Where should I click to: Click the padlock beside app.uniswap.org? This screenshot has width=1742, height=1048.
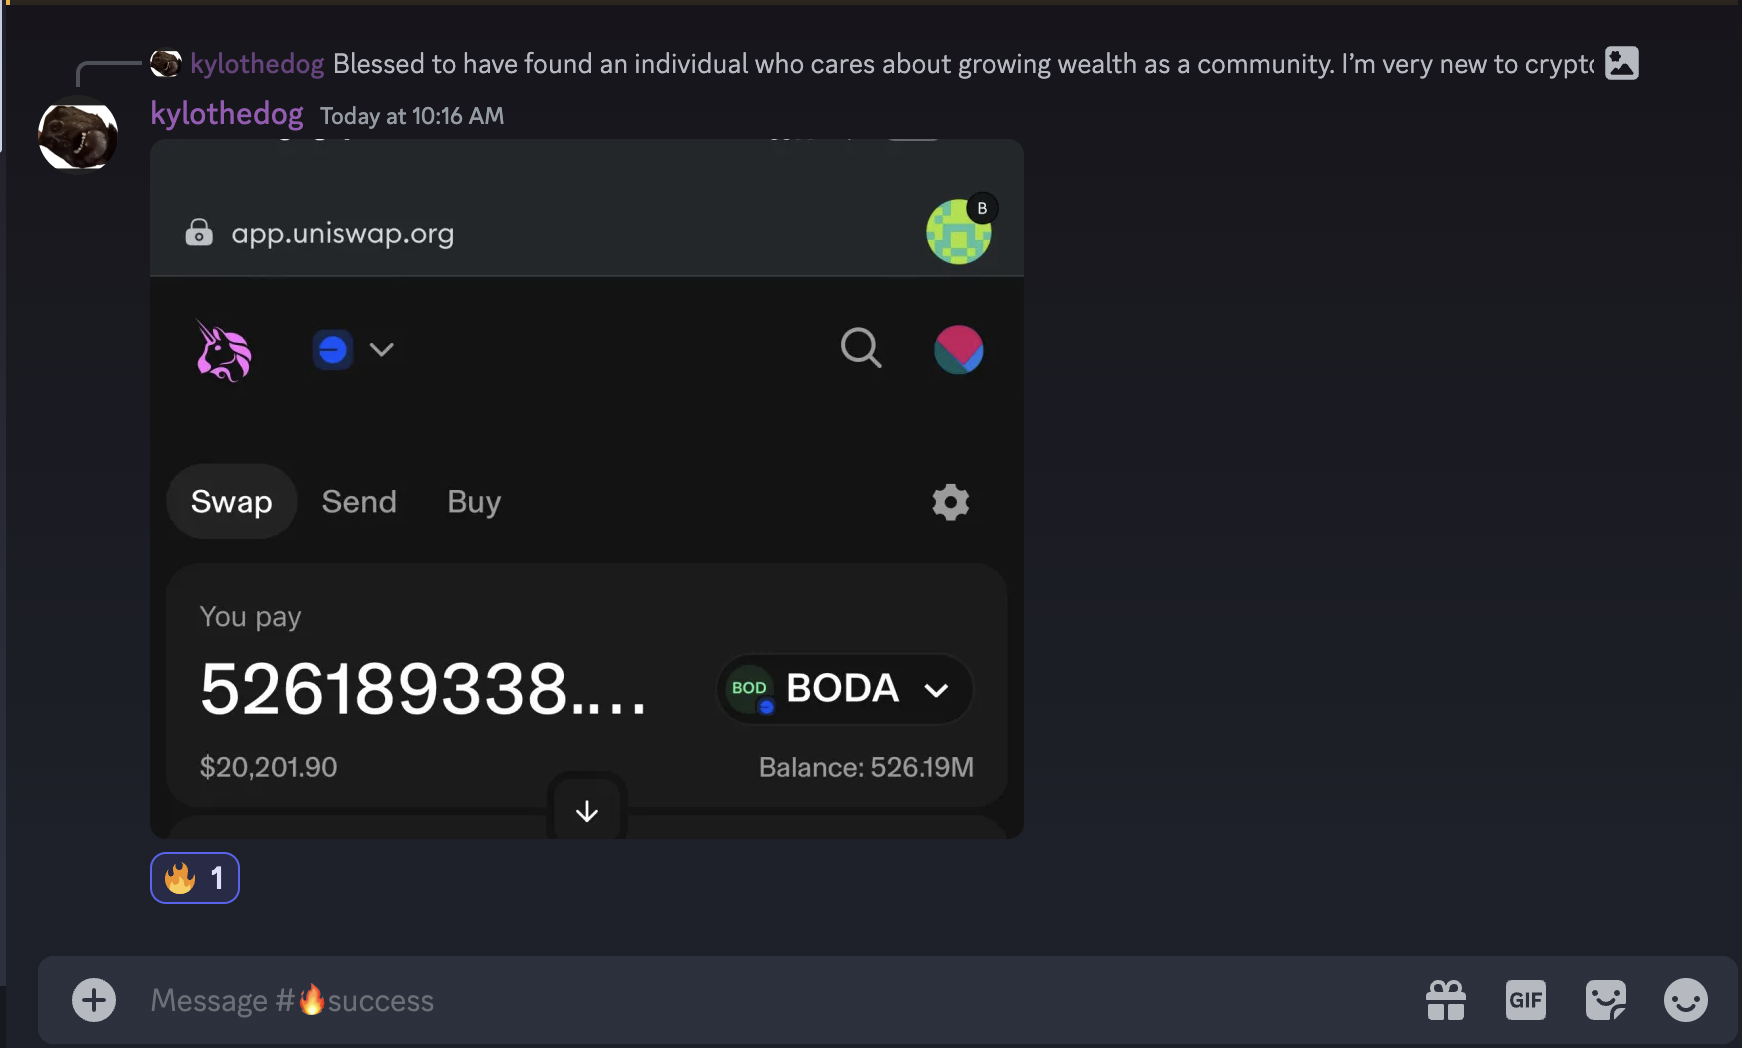pyautogui.click(x=199, y=232)
